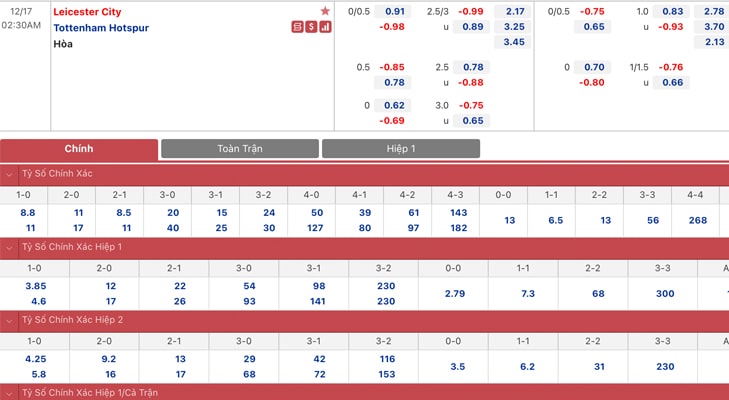Select the 2.17 match odds
The width and height of the screenshot is (729, 400).
tap(514, 10)
